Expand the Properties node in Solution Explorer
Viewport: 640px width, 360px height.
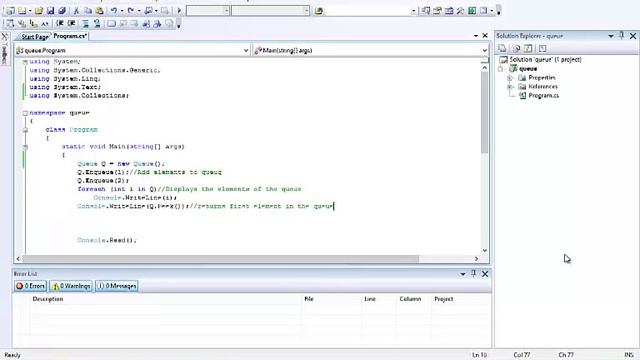click(510, 78)
